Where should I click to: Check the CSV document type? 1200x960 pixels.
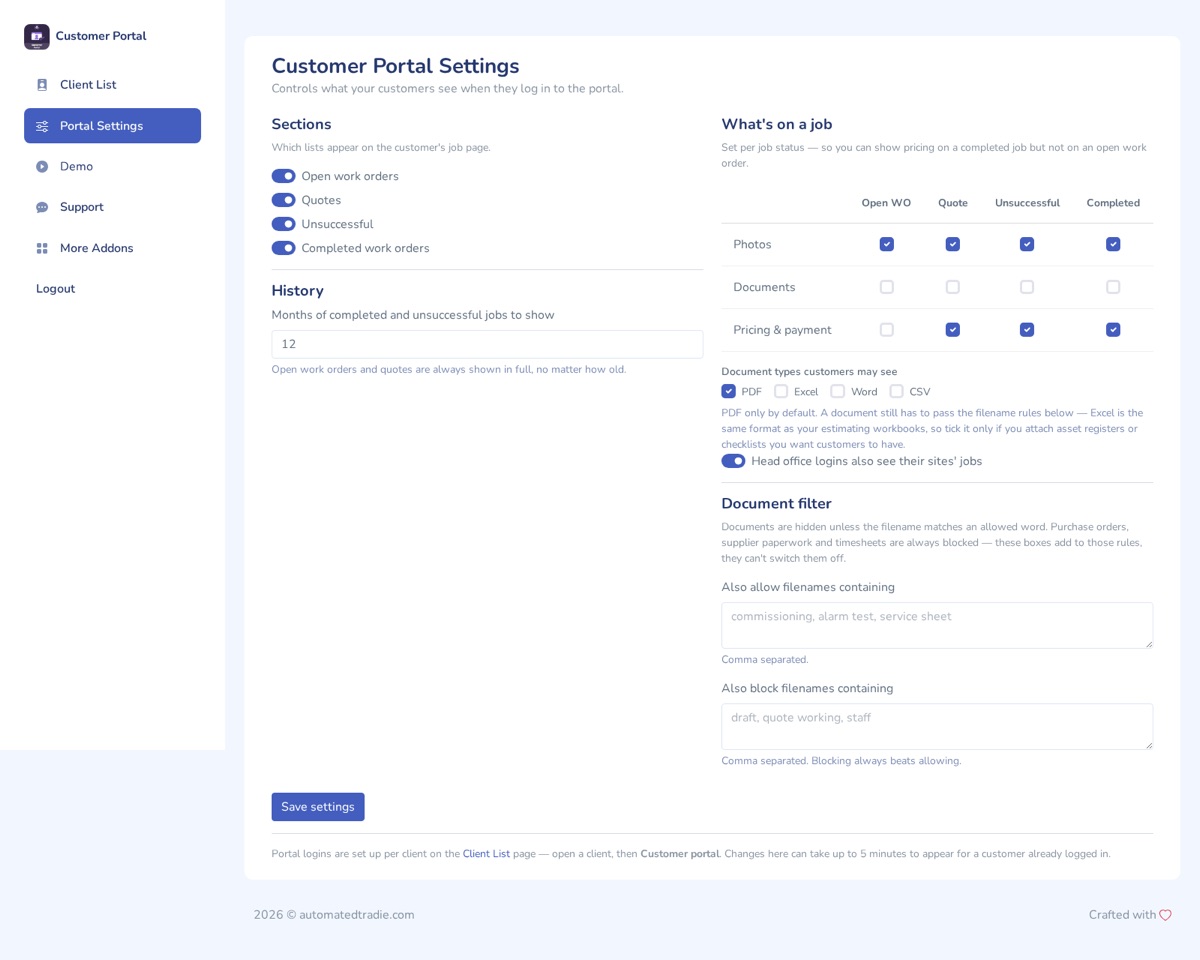pyautogui.click(x=896, y=391)
